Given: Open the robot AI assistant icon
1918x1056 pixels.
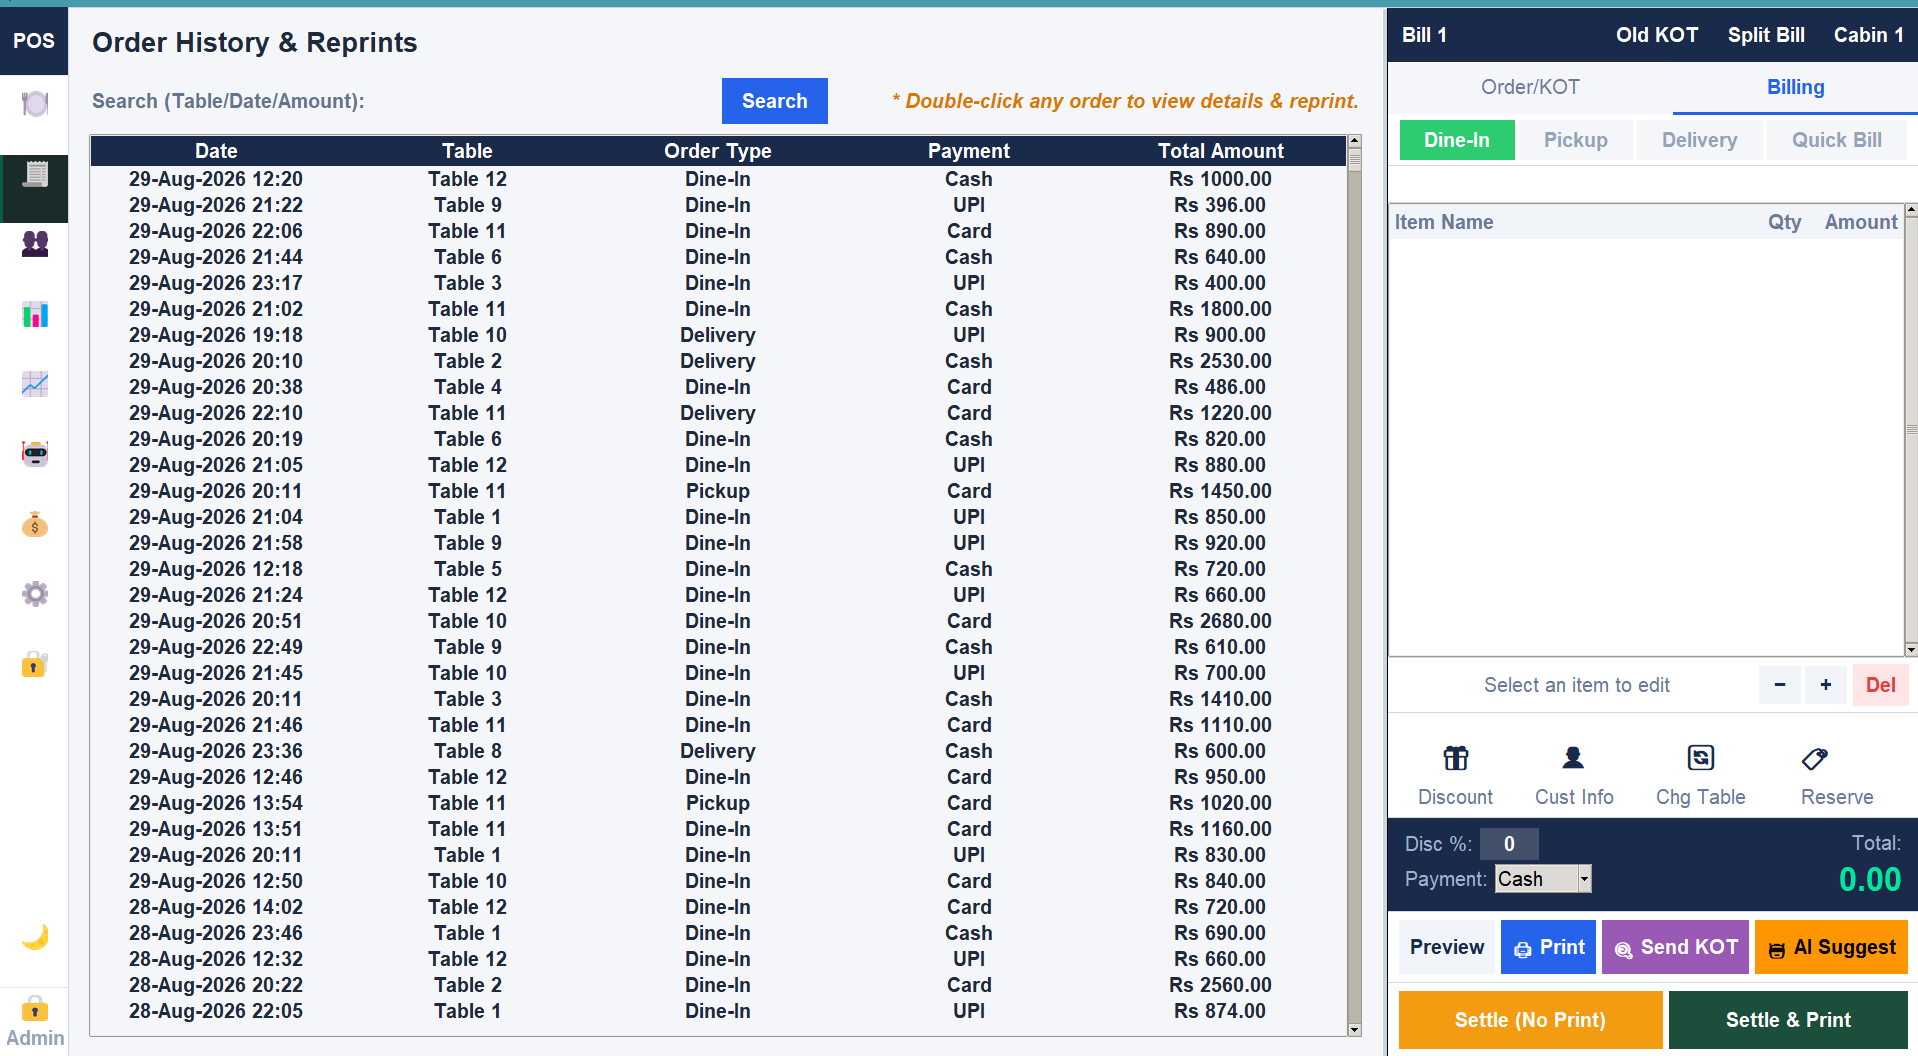Looking at the screenshot, I should [34, 454].
